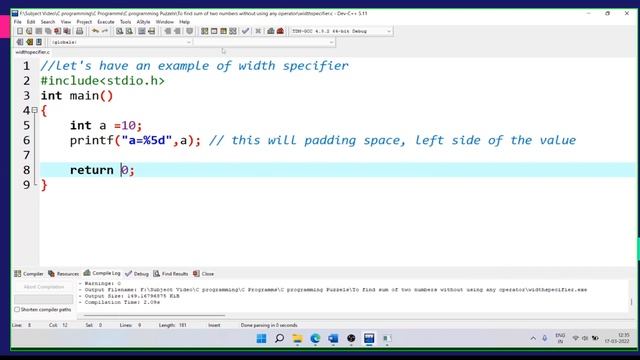The image size is (640, 360).
Task: Open the Project menu
Action: coord(84,22)
